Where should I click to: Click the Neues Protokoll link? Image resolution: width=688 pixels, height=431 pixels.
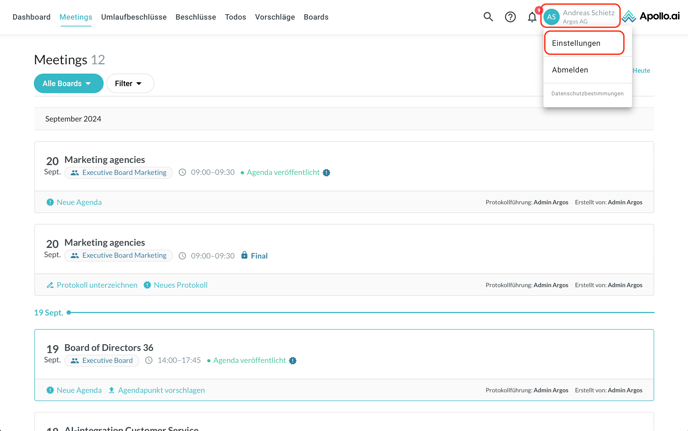180,285
